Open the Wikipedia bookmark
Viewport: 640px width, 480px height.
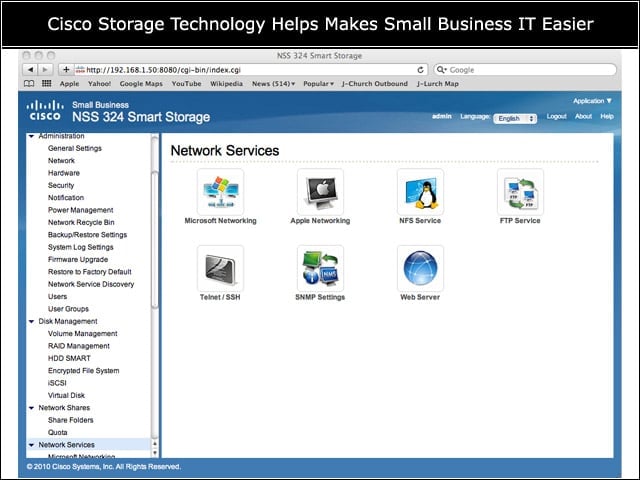coord(227,84)
